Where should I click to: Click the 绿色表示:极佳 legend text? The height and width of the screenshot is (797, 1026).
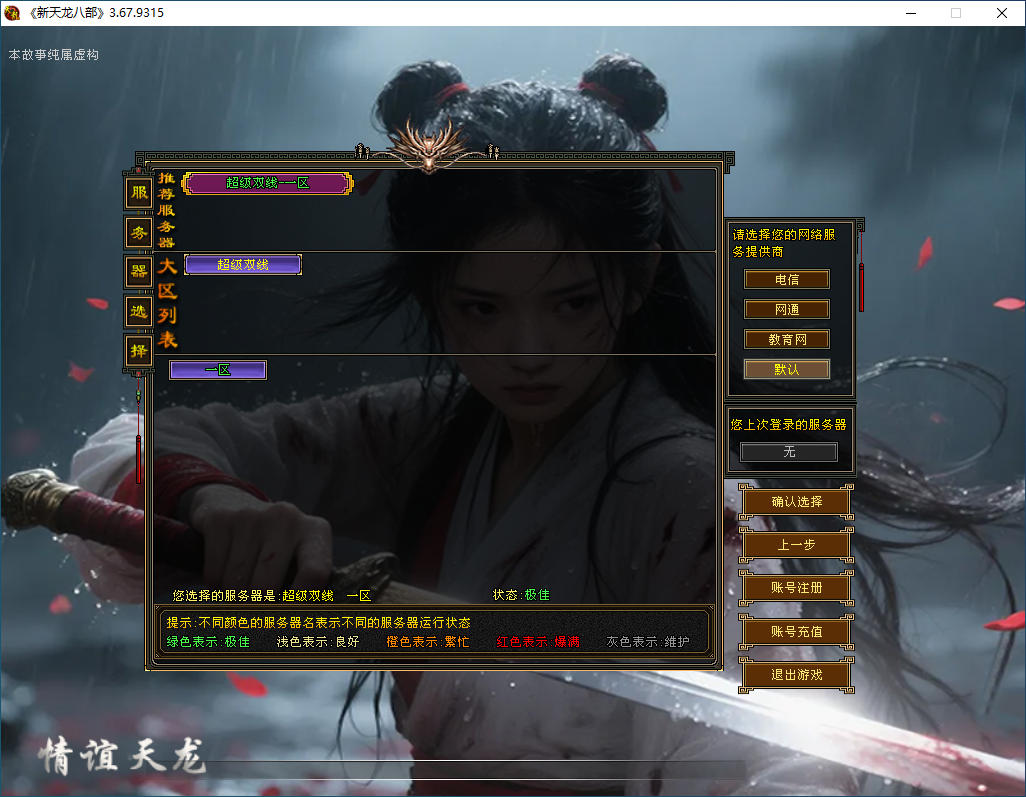(208, 642)
